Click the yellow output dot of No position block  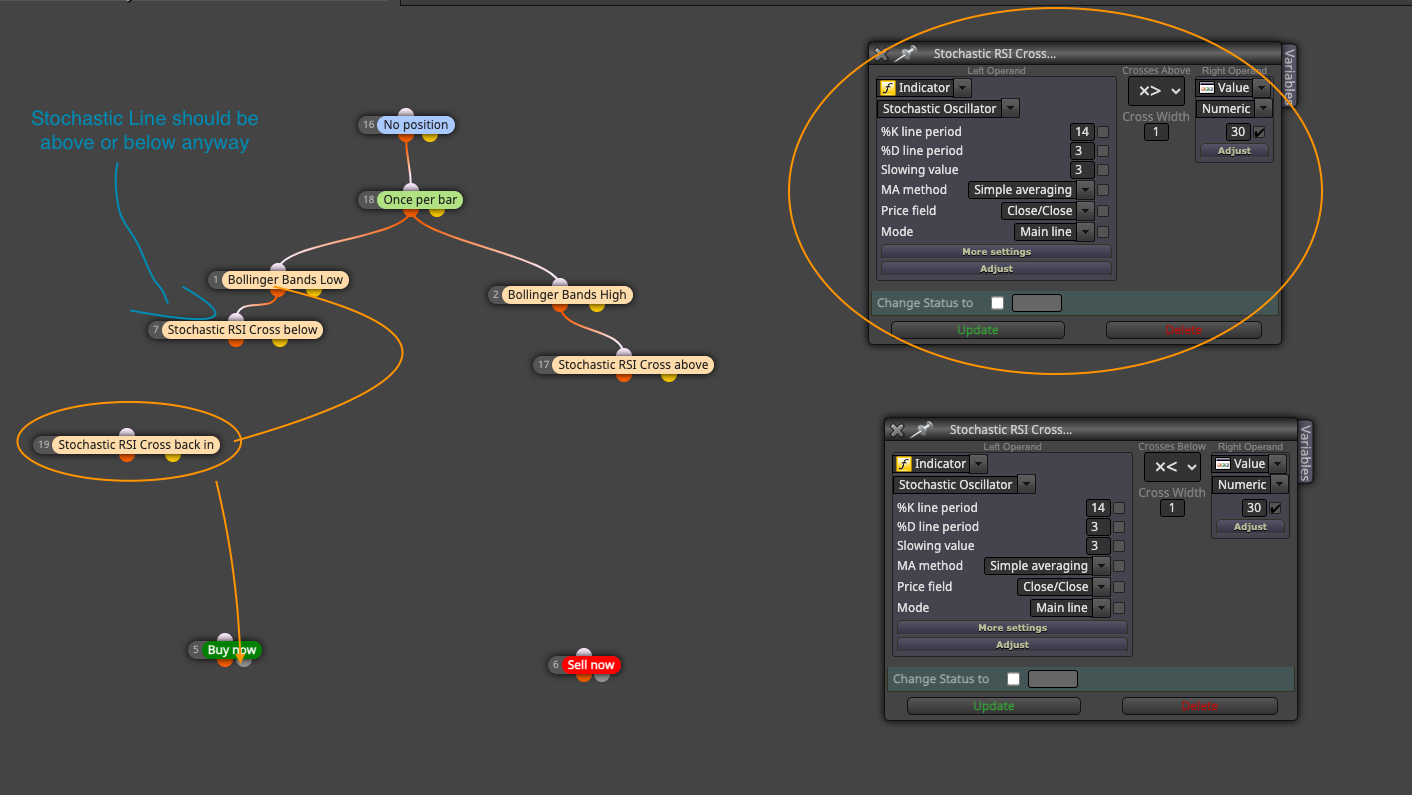point(430,136)
